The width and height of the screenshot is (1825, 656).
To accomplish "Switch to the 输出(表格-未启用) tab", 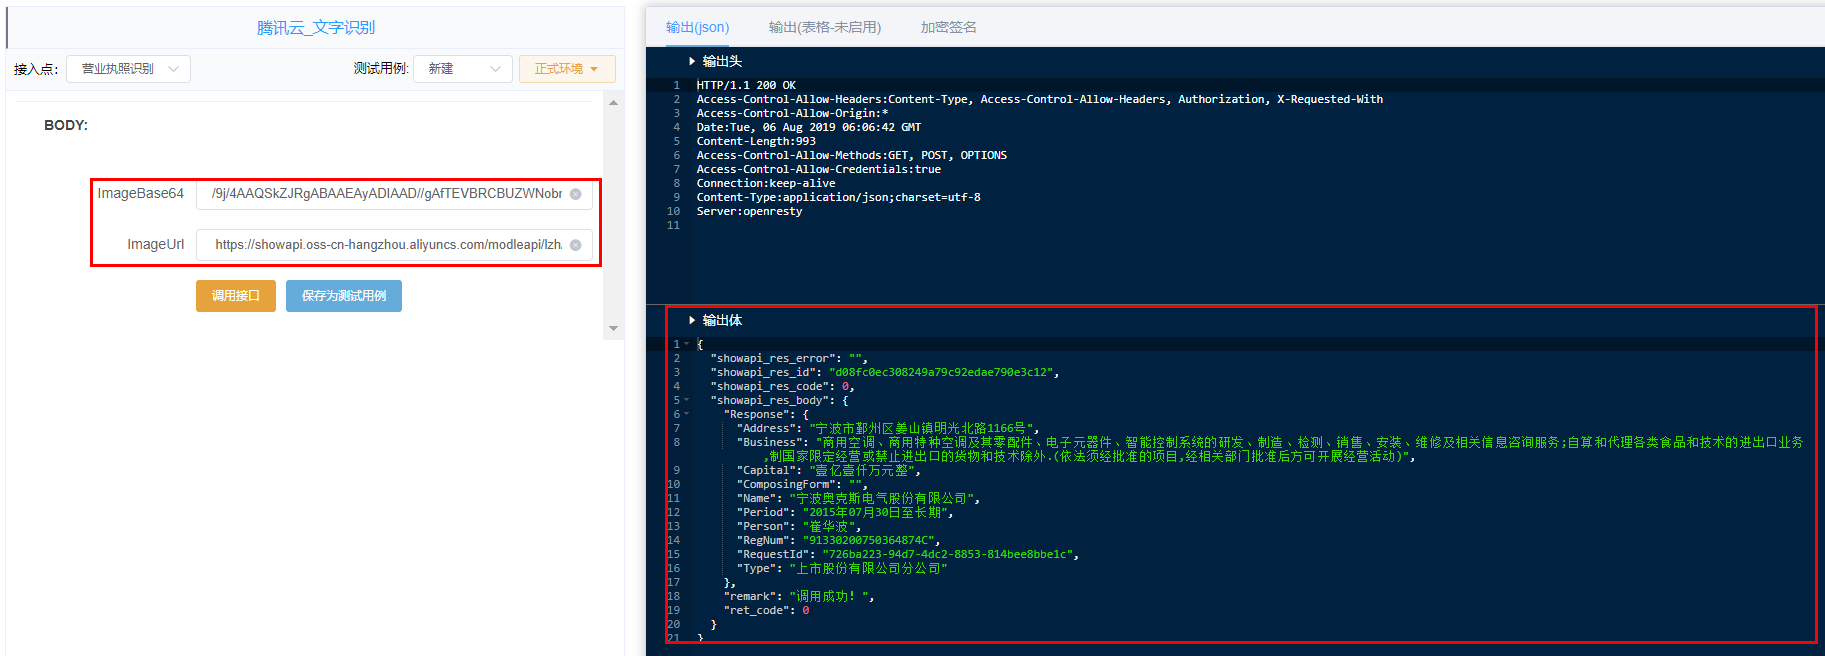I will point(825,27).
